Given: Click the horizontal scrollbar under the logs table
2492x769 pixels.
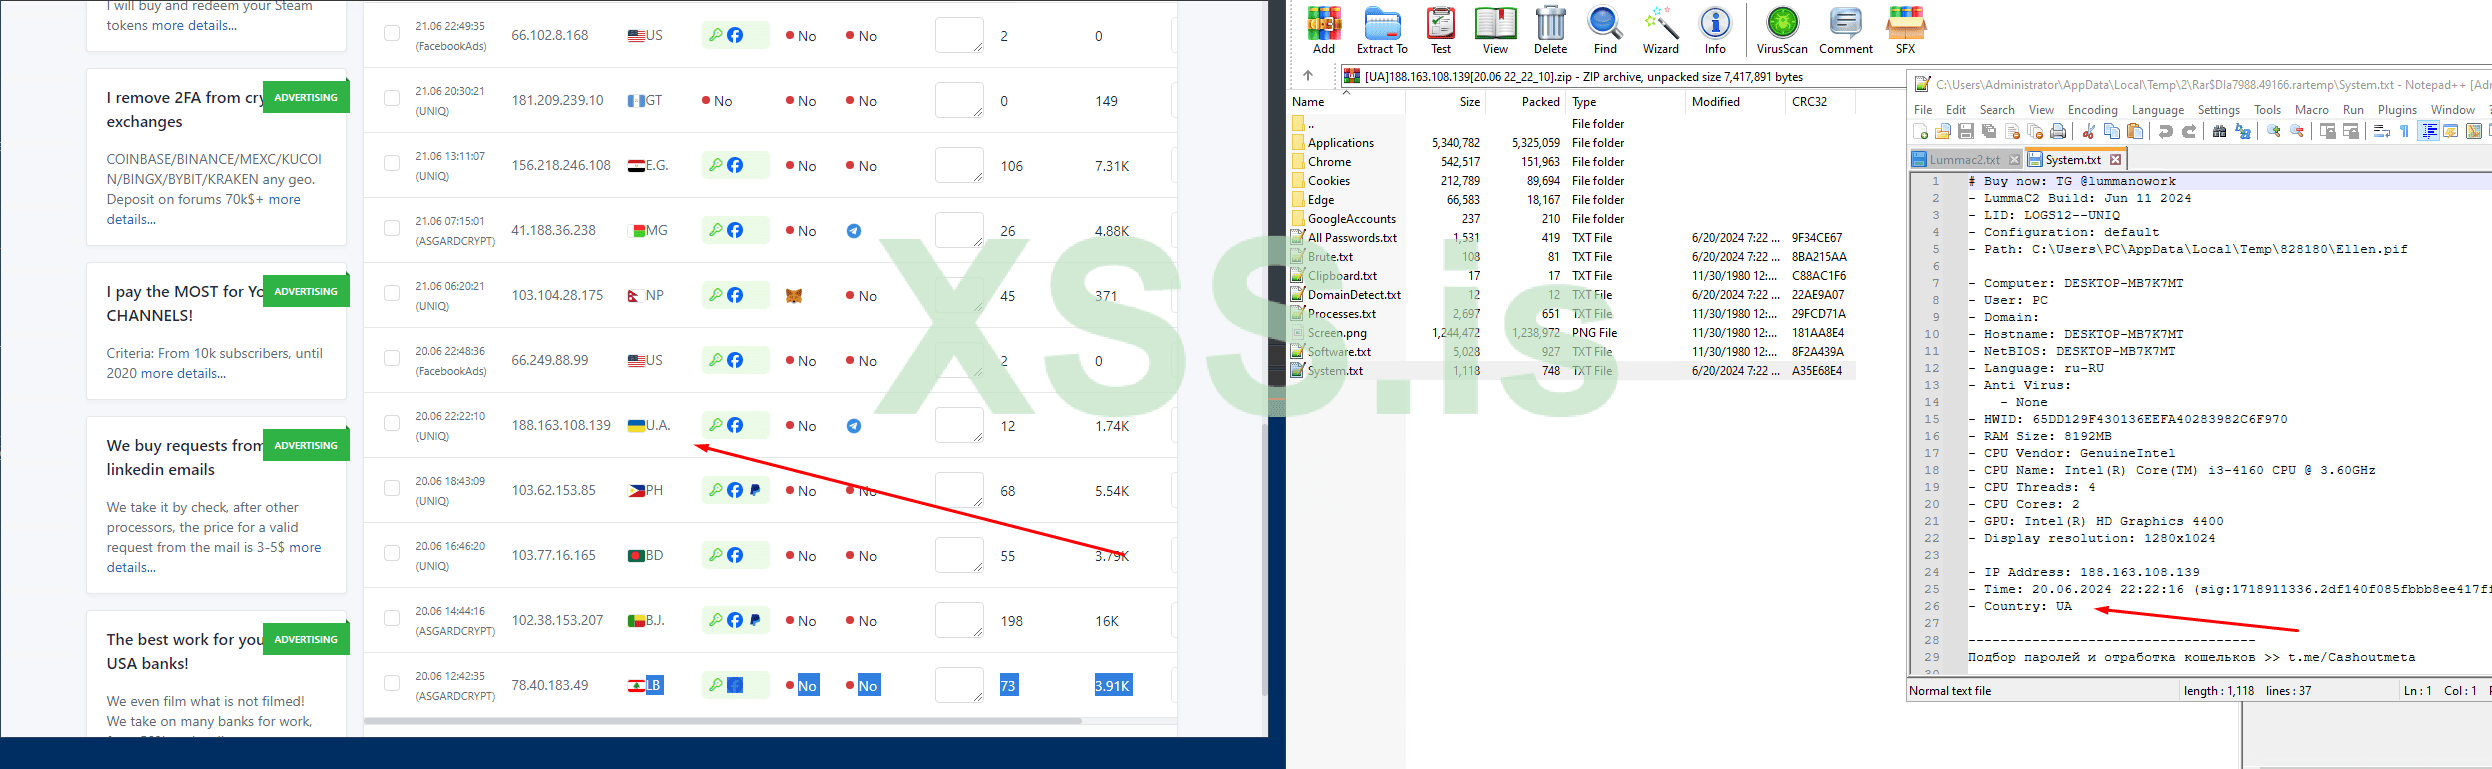Looking at the screenshot, I should point(722,720).
